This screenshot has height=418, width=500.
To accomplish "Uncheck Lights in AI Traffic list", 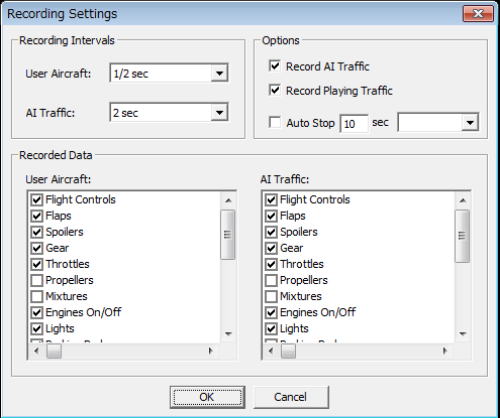I will coord(271,329).
